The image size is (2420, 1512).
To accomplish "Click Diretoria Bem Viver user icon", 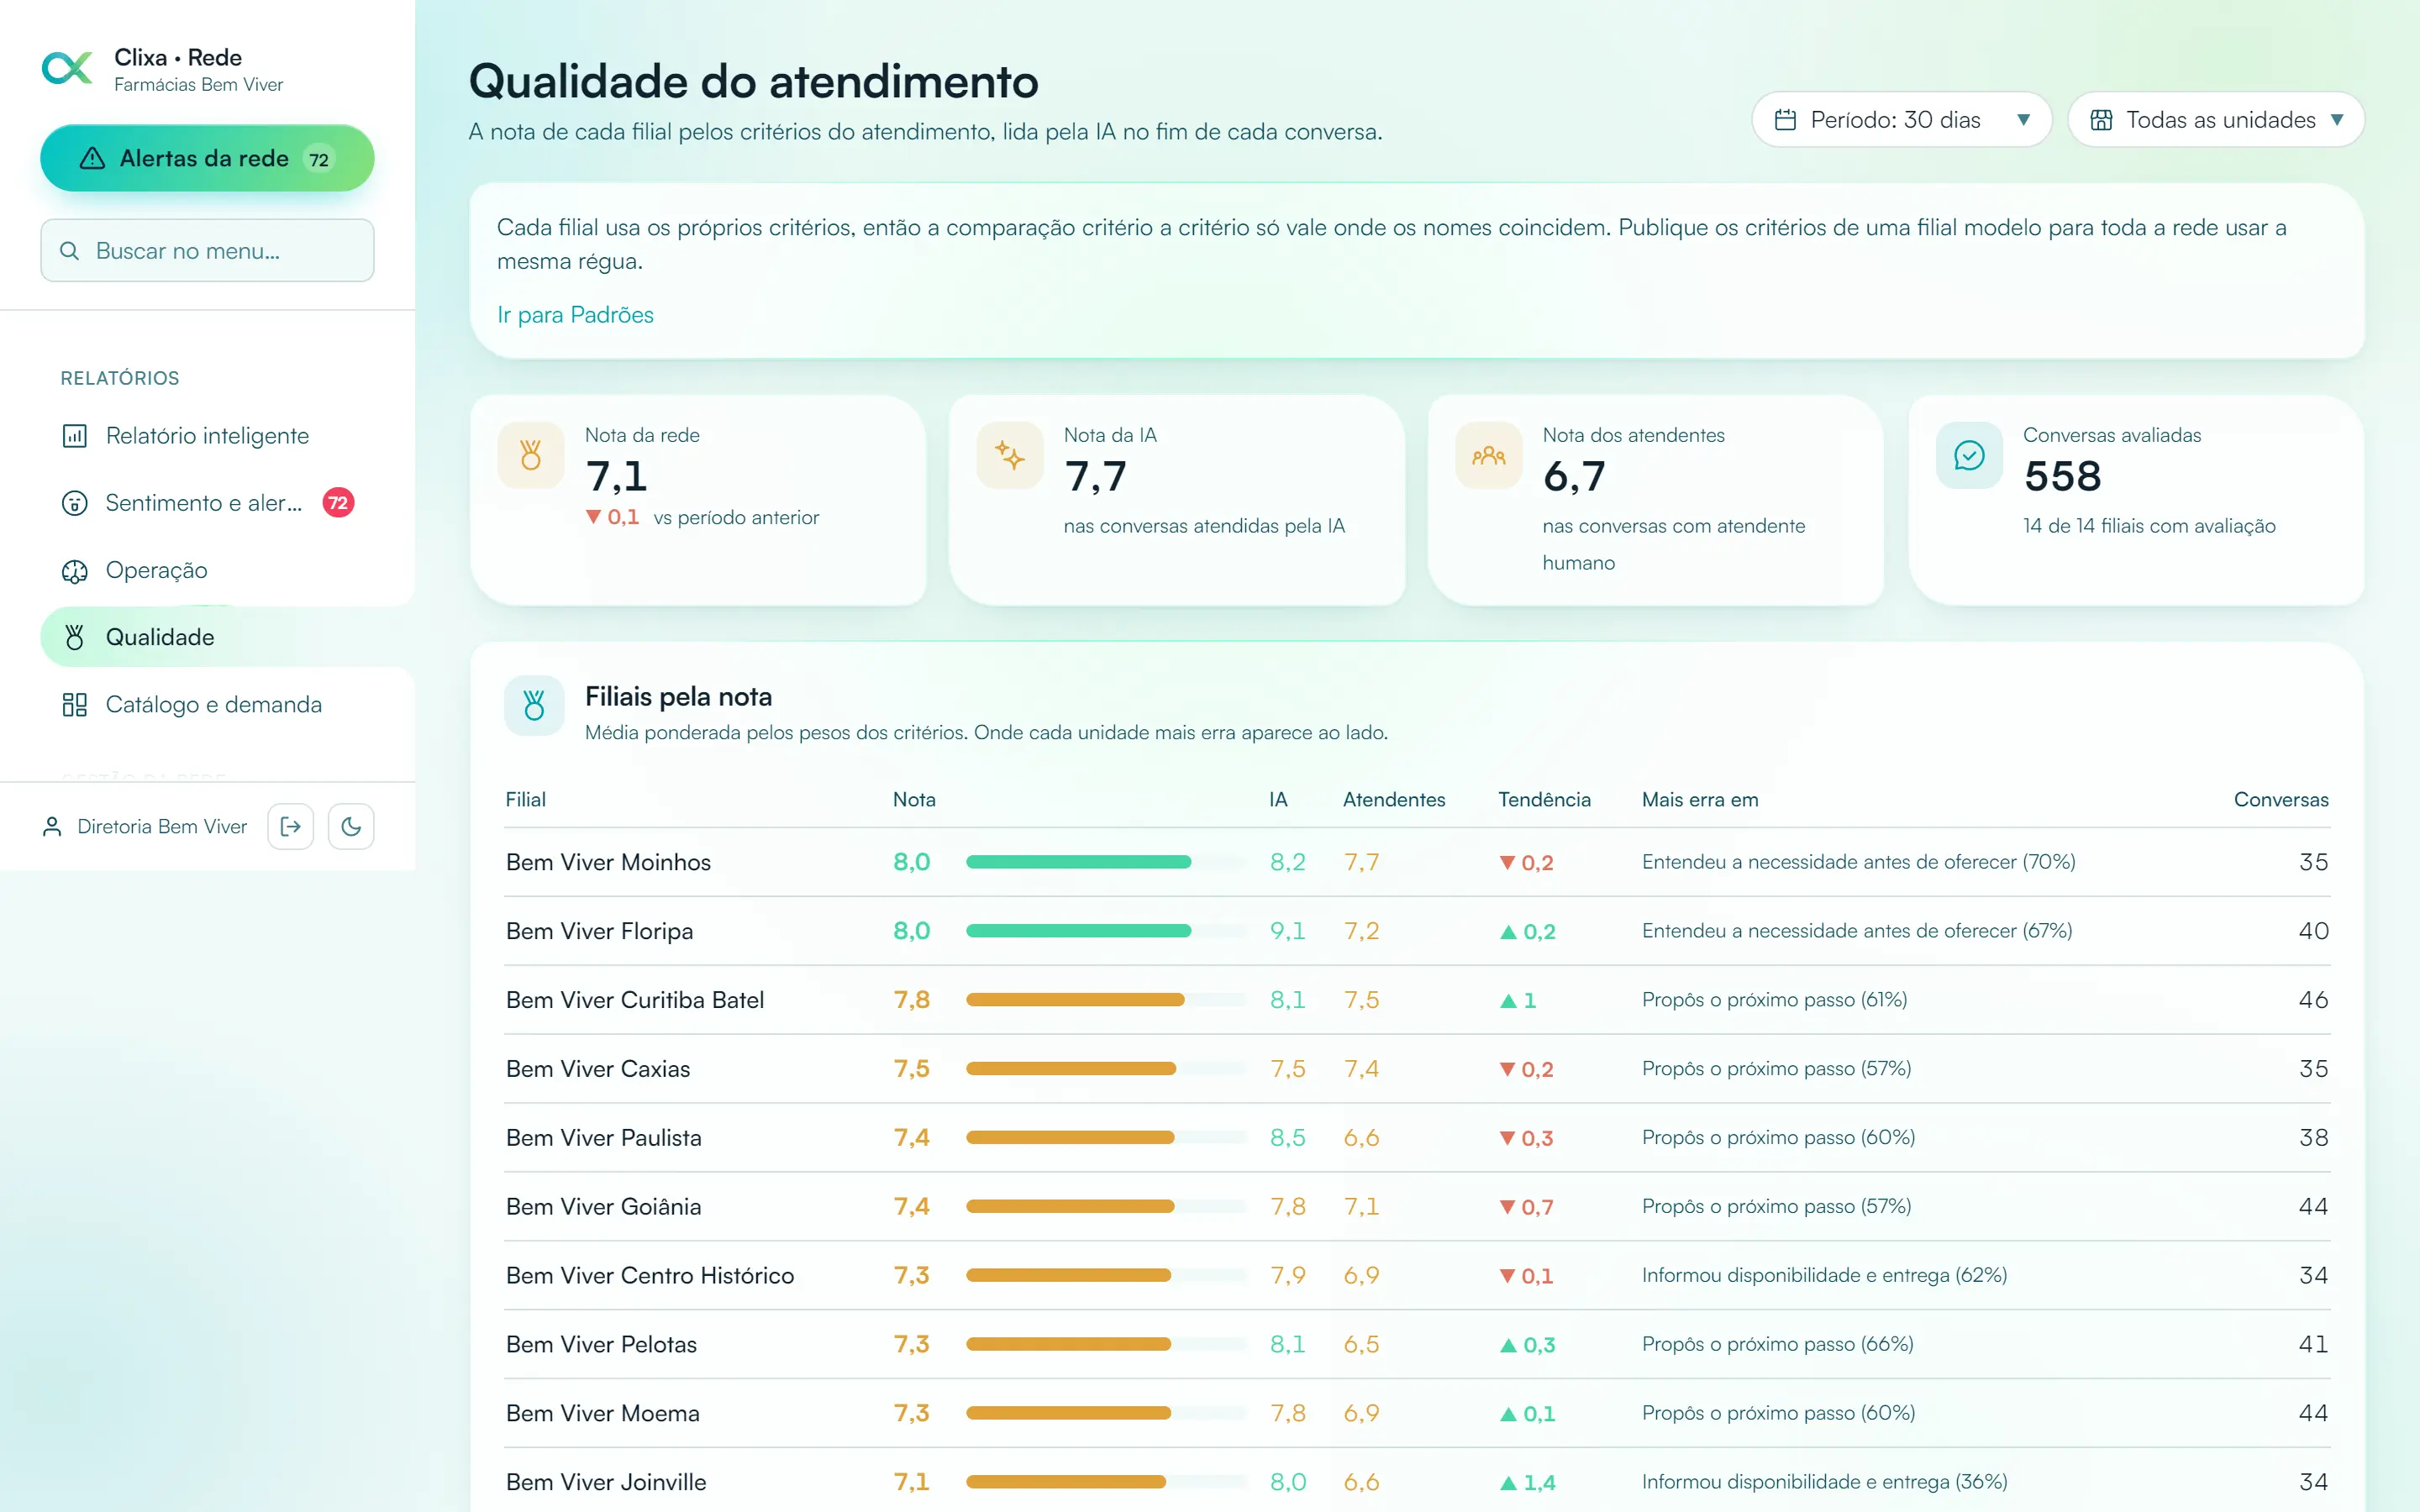I will pyautogui.click(x=52, y=827).
